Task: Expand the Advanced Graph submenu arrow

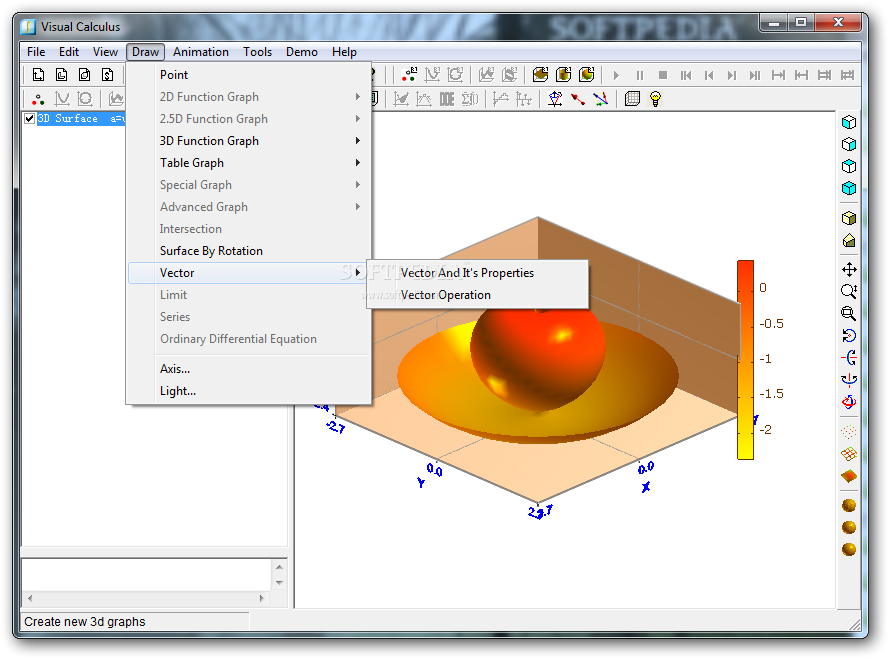Action: pyautogui.click(x=358, y=206)
